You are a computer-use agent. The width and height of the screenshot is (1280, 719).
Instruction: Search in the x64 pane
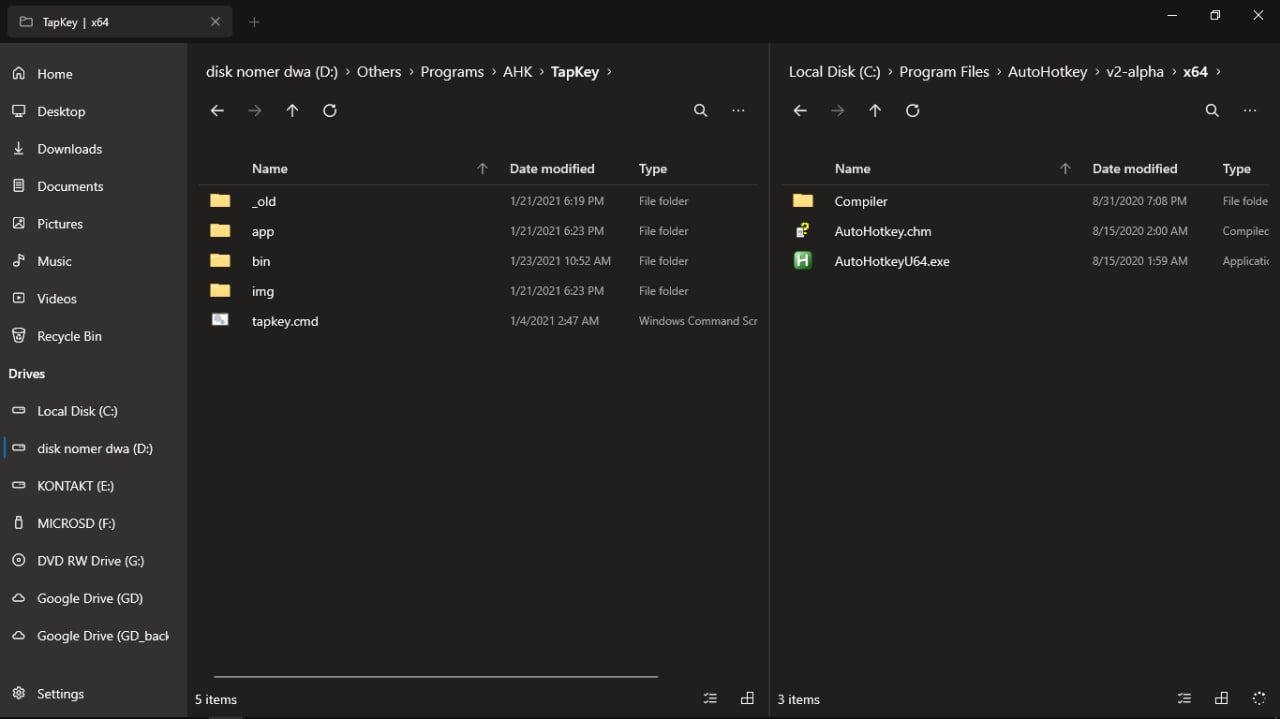point(1212,111)
